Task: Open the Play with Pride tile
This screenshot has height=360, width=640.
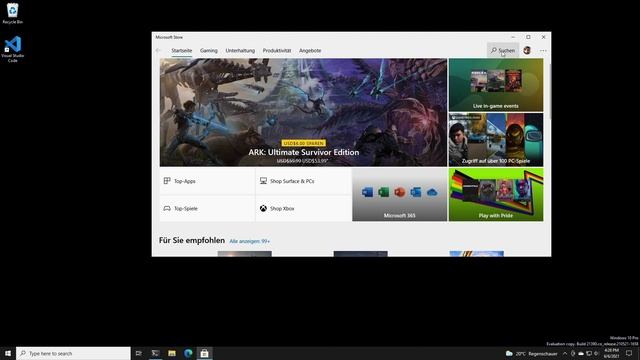Action: pos(496,195)
